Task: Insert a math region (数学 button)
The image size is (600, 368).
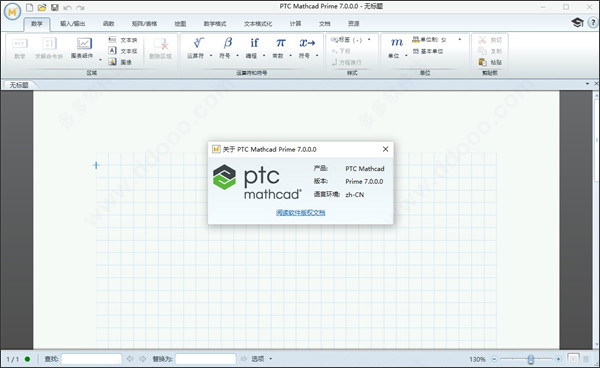Action: coord(20,48)
